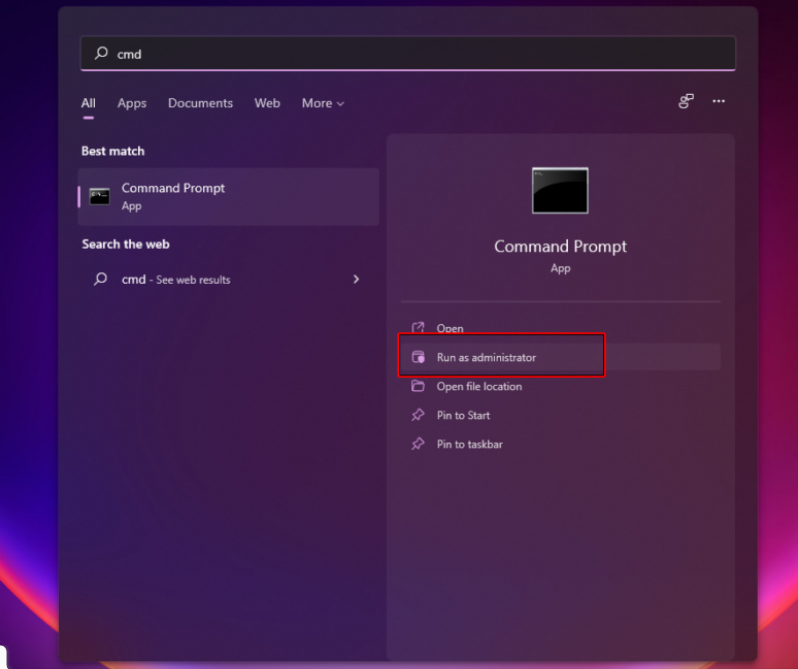Click the pin icon next to Pin to taskbar
This screenshot has height=669, width=798.
pyautogui.click(x=418, y=444)
